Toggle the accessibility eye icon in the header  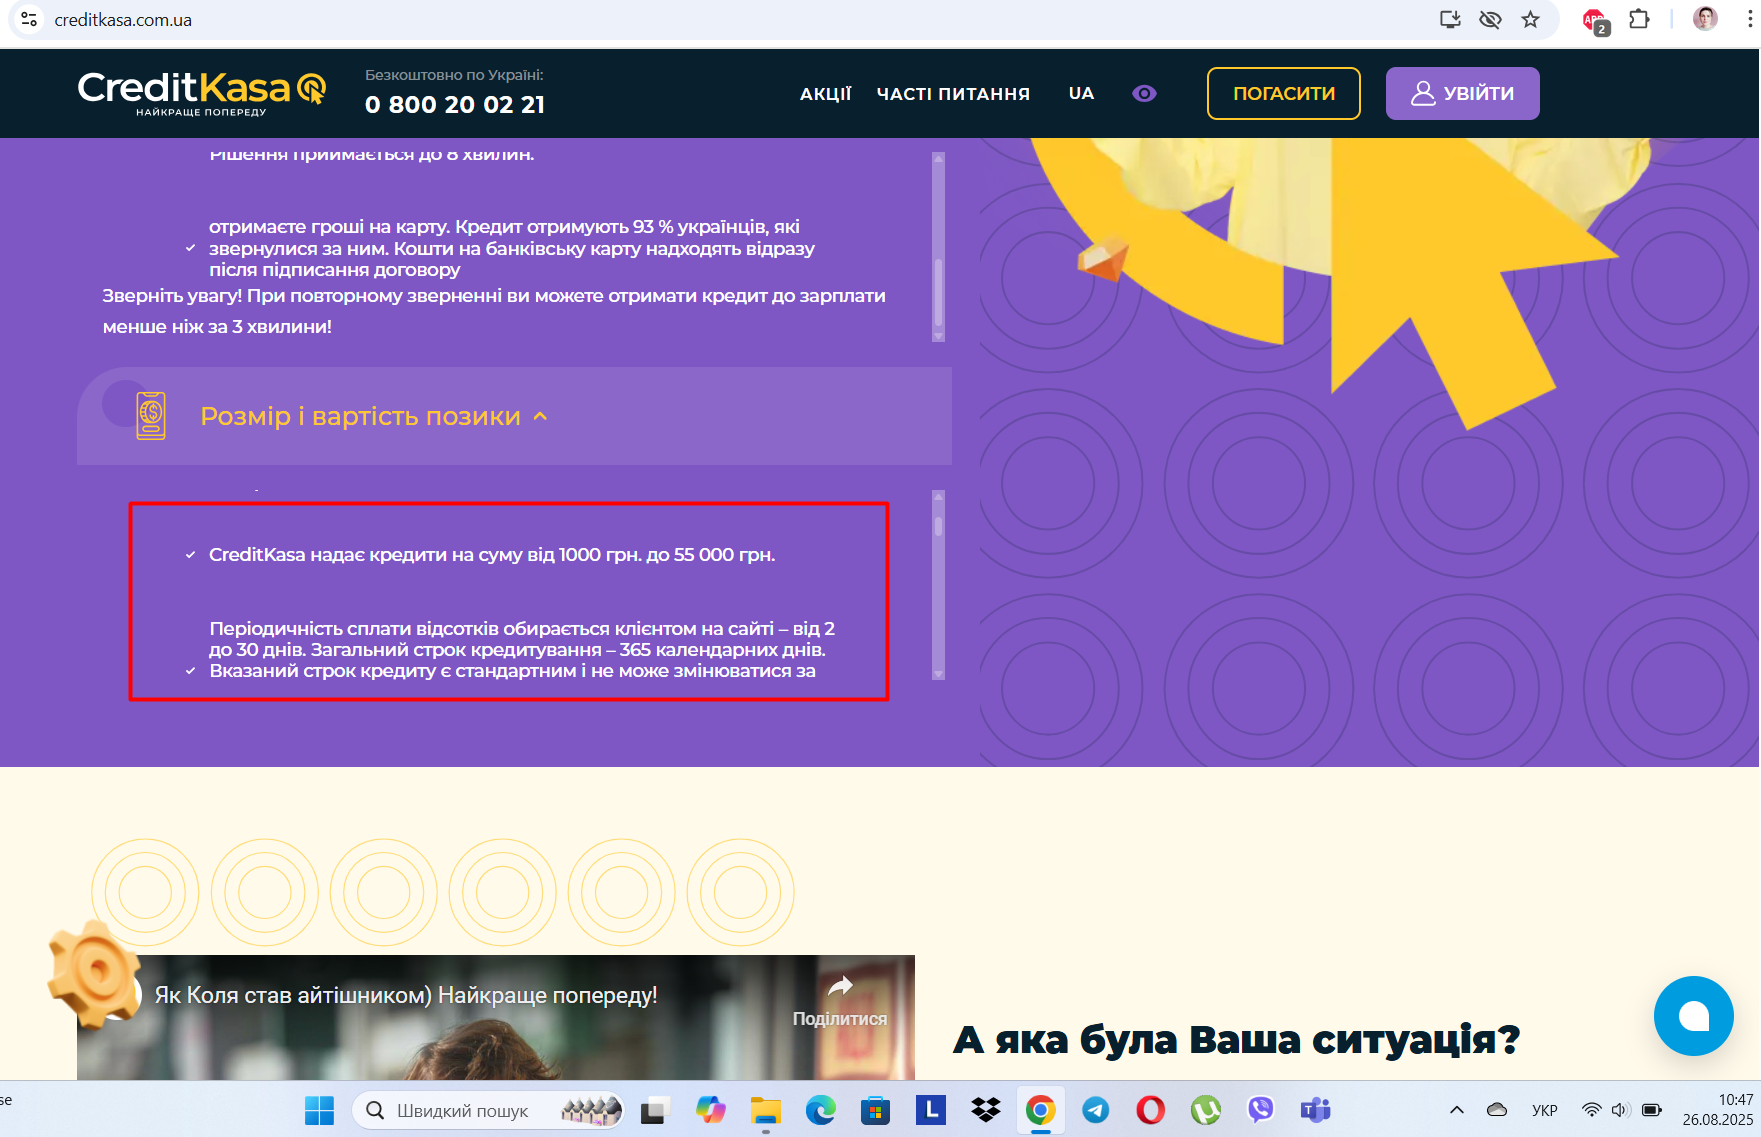tap(1144, 93)
